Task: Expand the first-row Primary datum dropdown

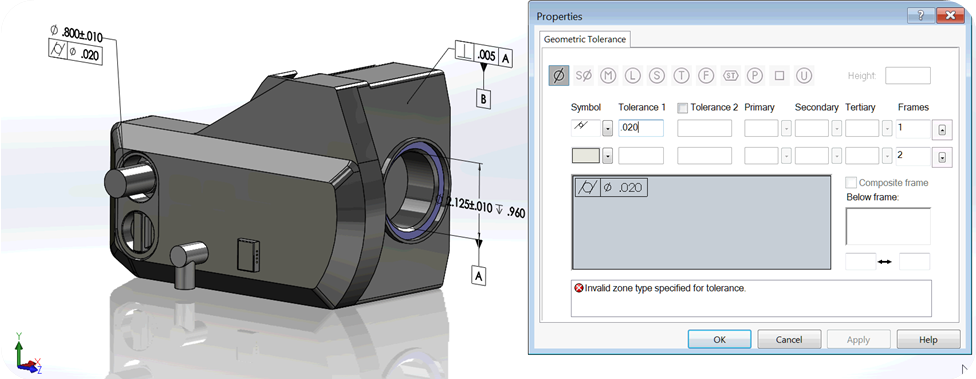Action: tap(786, 129)
